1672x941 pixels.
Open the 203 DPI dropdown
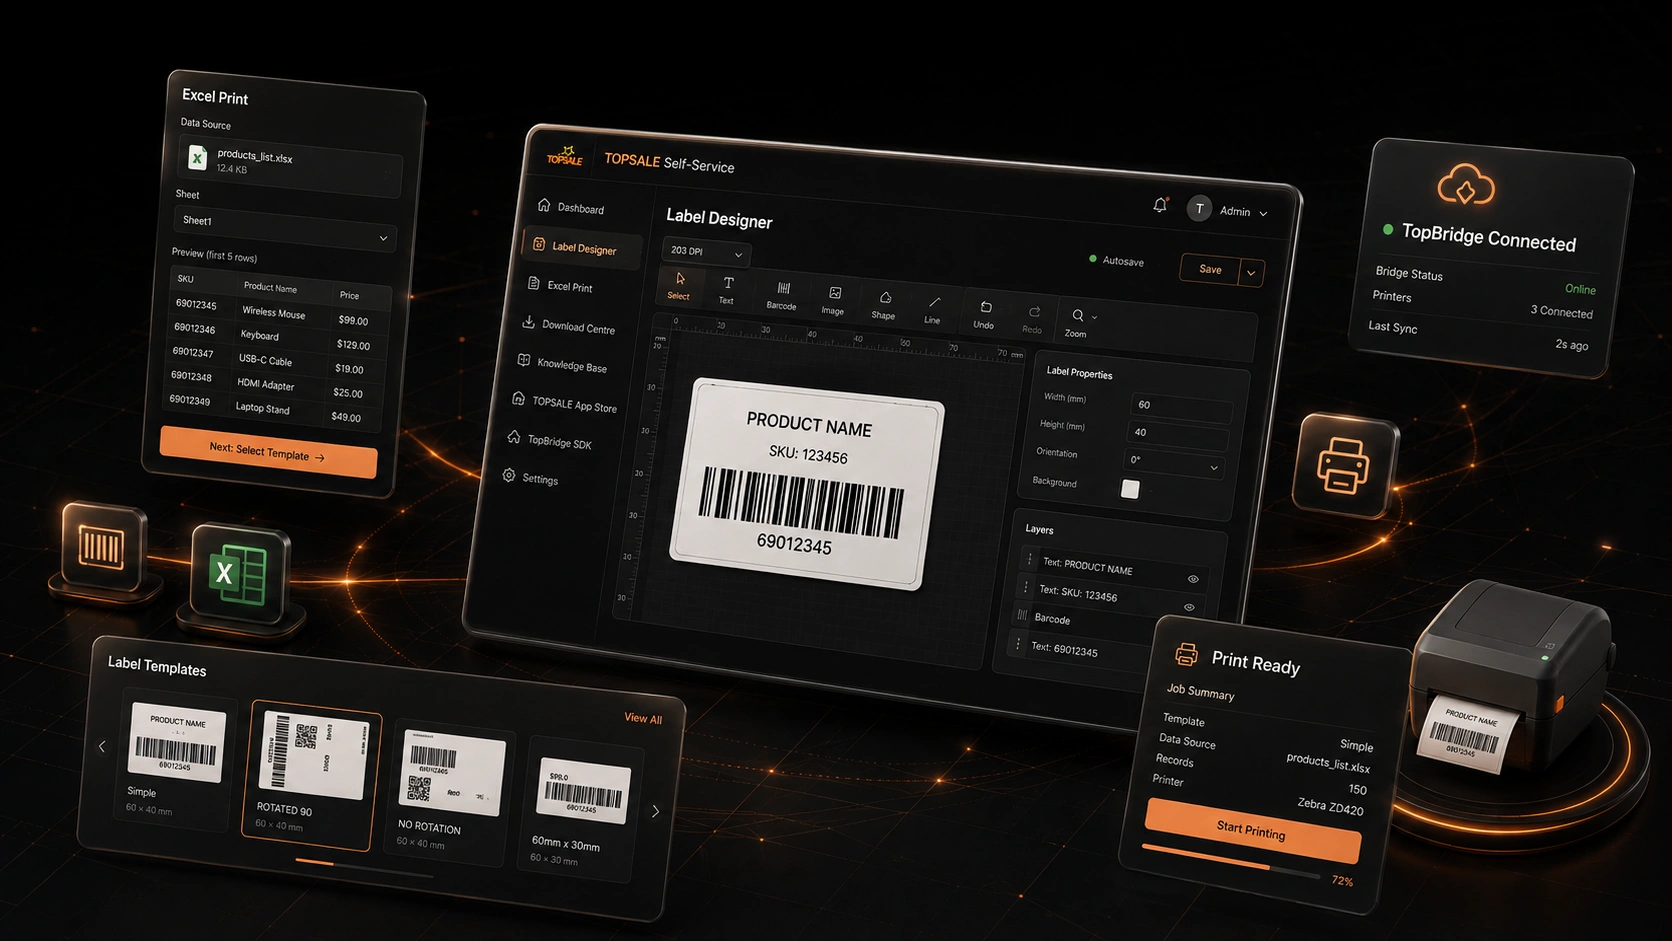click(x=707, y=252)
